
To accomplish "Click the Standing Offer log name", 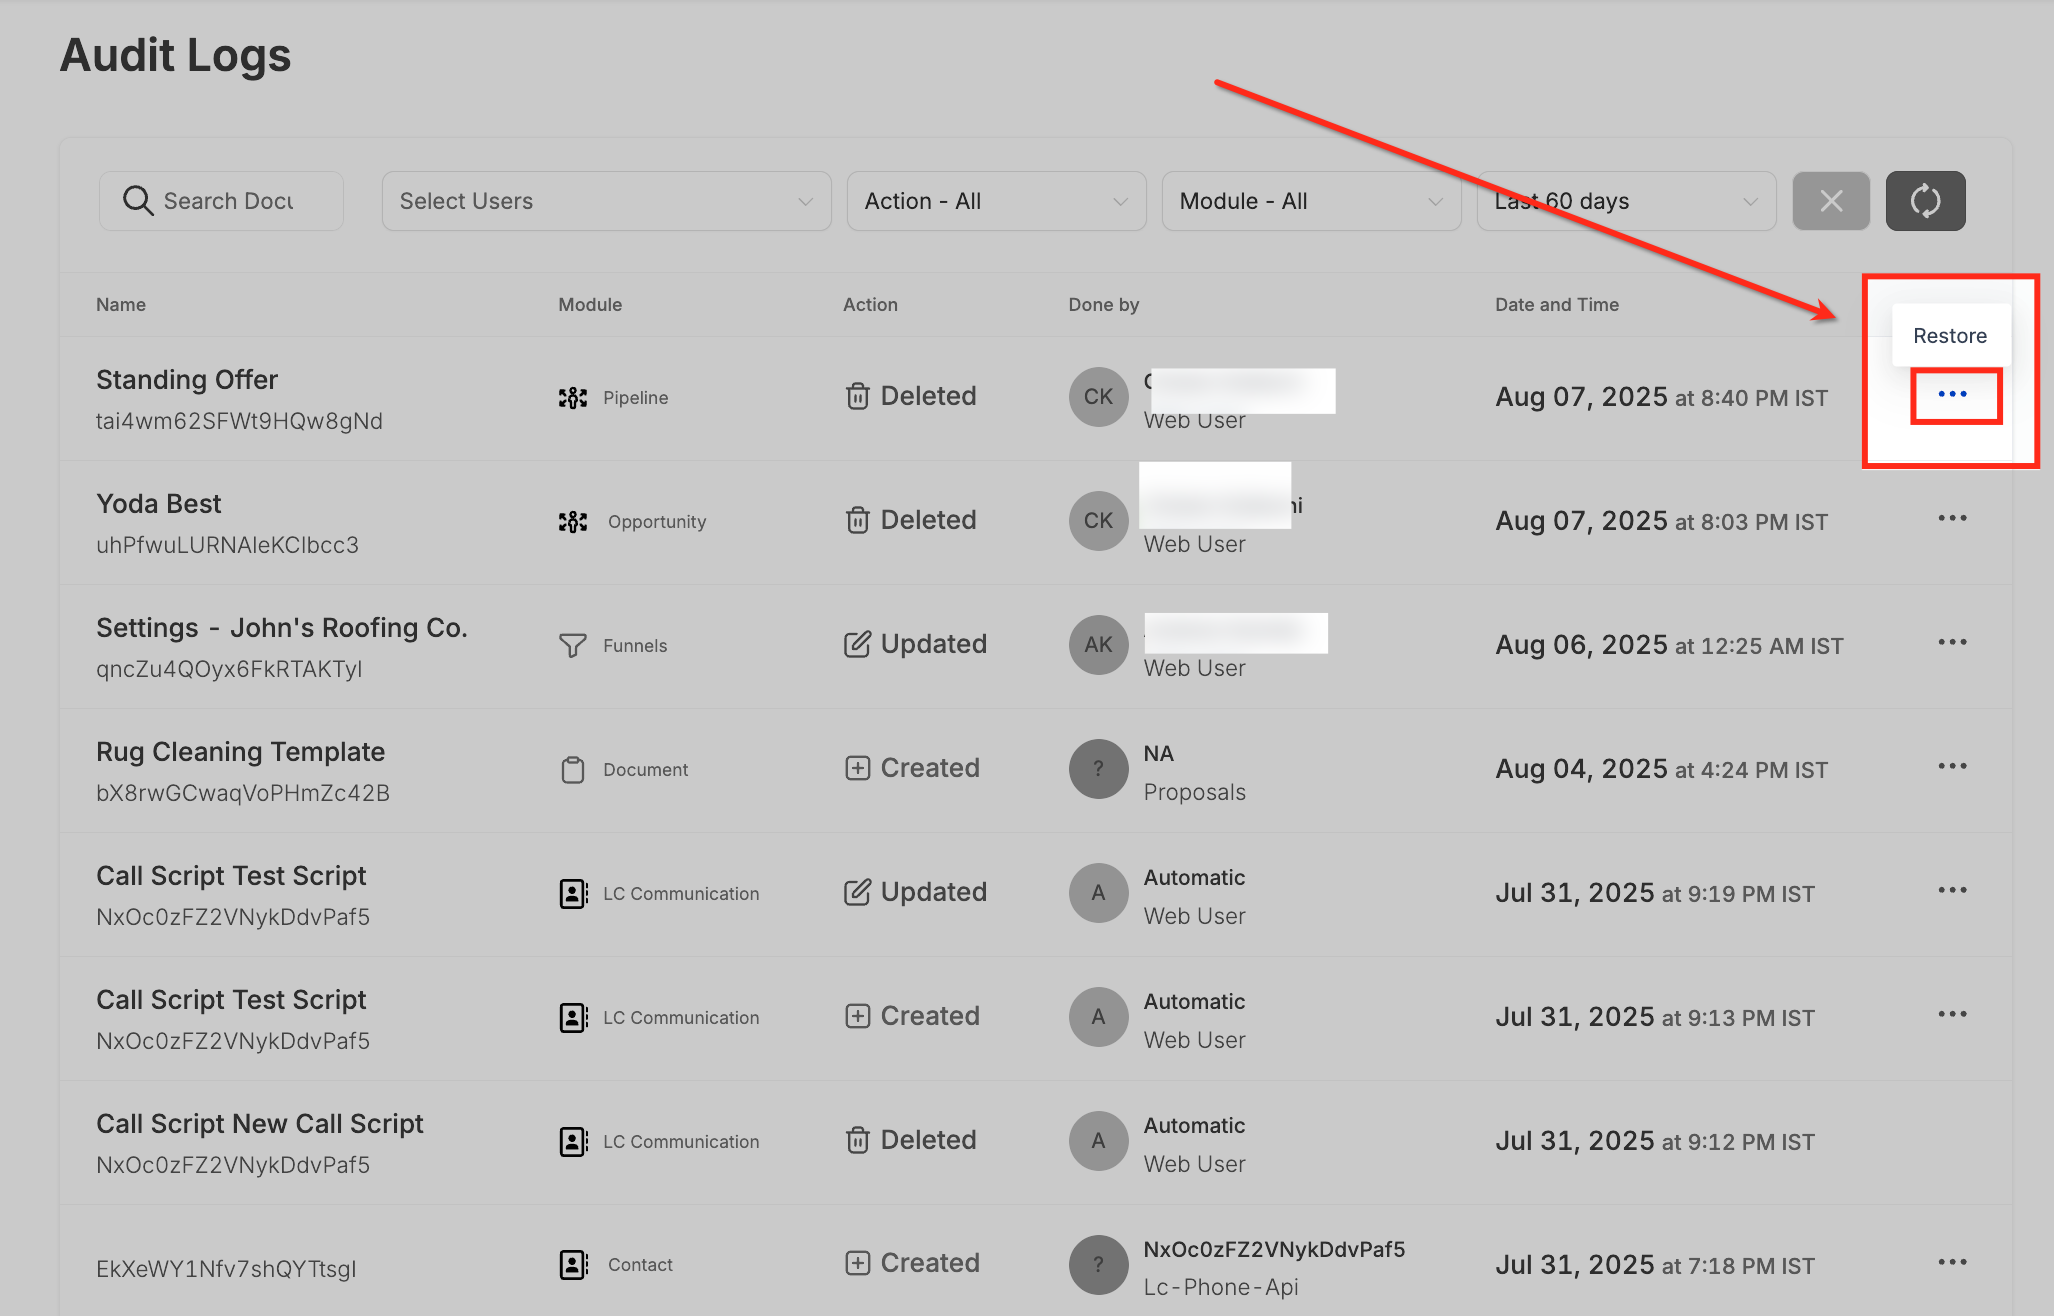I will [187, 380].
